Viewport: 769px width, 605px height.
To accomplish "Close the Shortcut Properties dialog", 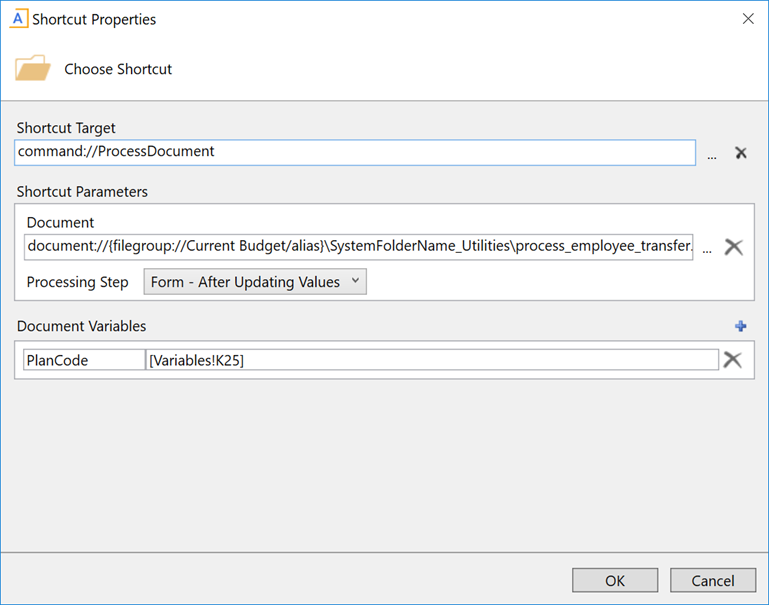I will [x=747, y=19].
